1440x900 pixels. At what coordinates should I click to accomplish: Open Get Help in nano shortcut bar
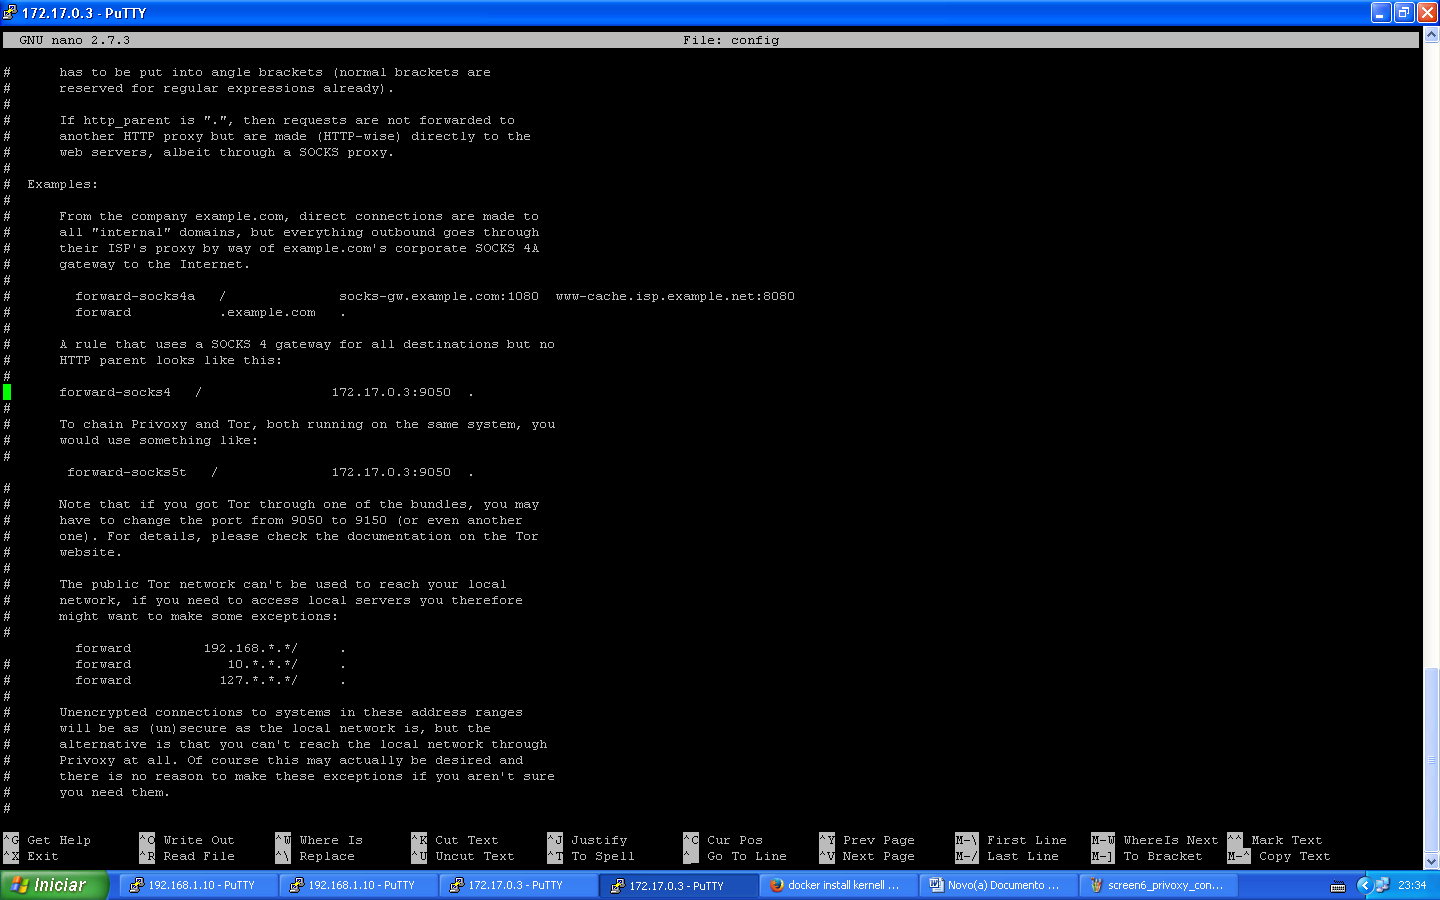tap(58, 840)
